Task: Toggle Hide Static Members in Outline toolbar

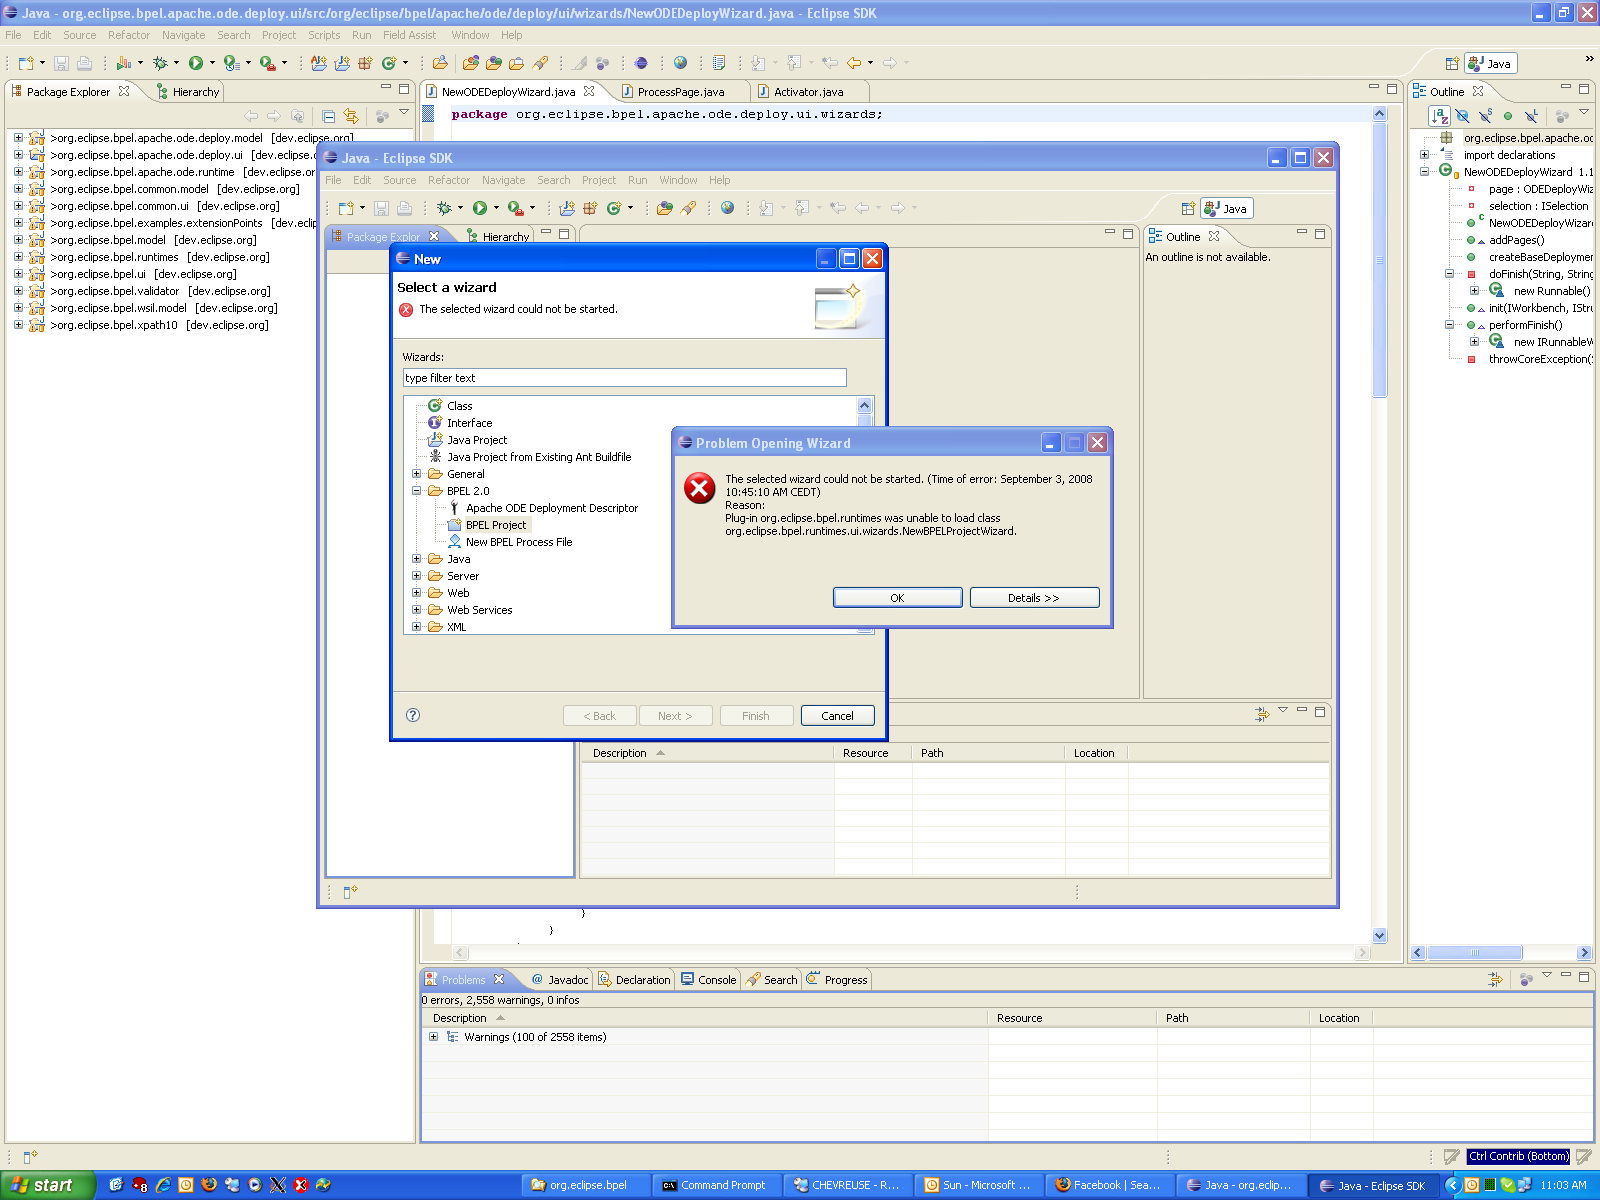Action: [x=1485, y=116]
